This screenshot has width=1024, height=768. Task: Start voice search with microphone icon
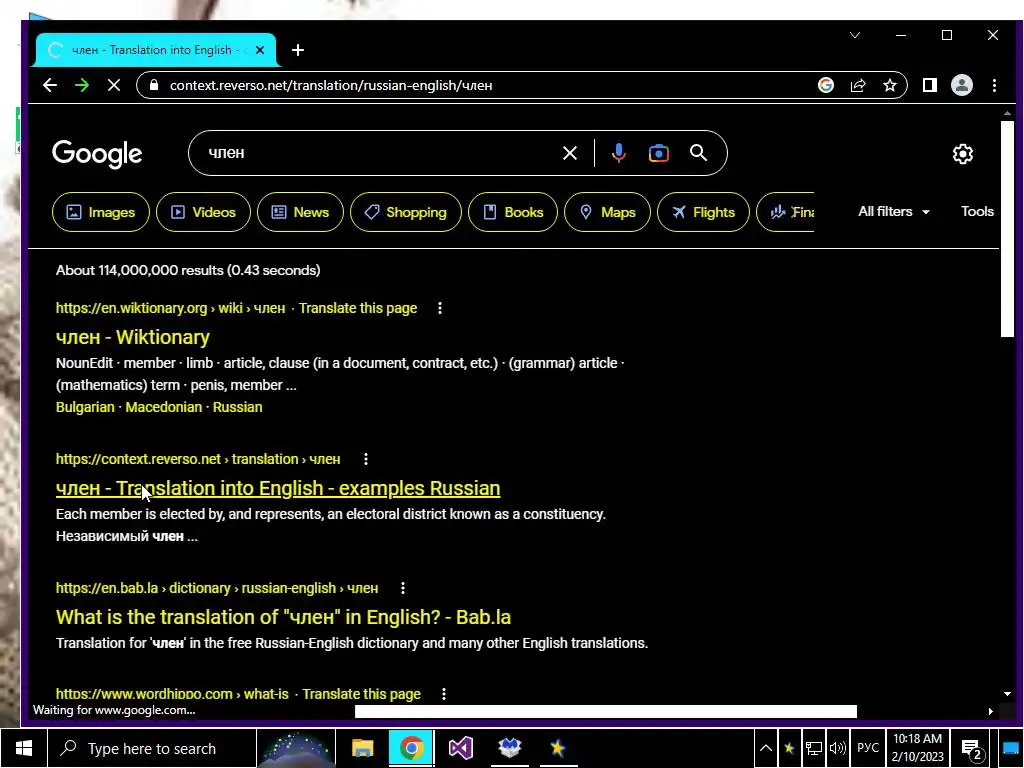[618, 153]
